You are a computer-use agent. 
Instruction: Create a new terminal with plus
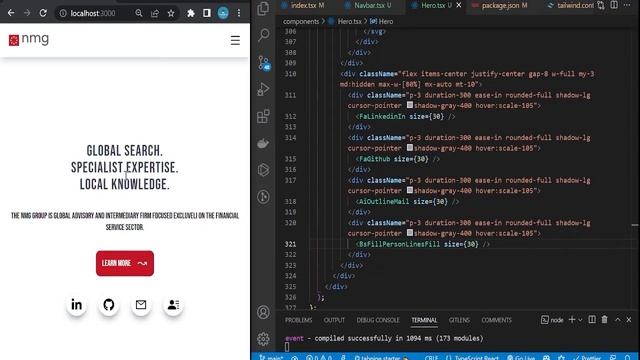point(572,320)
